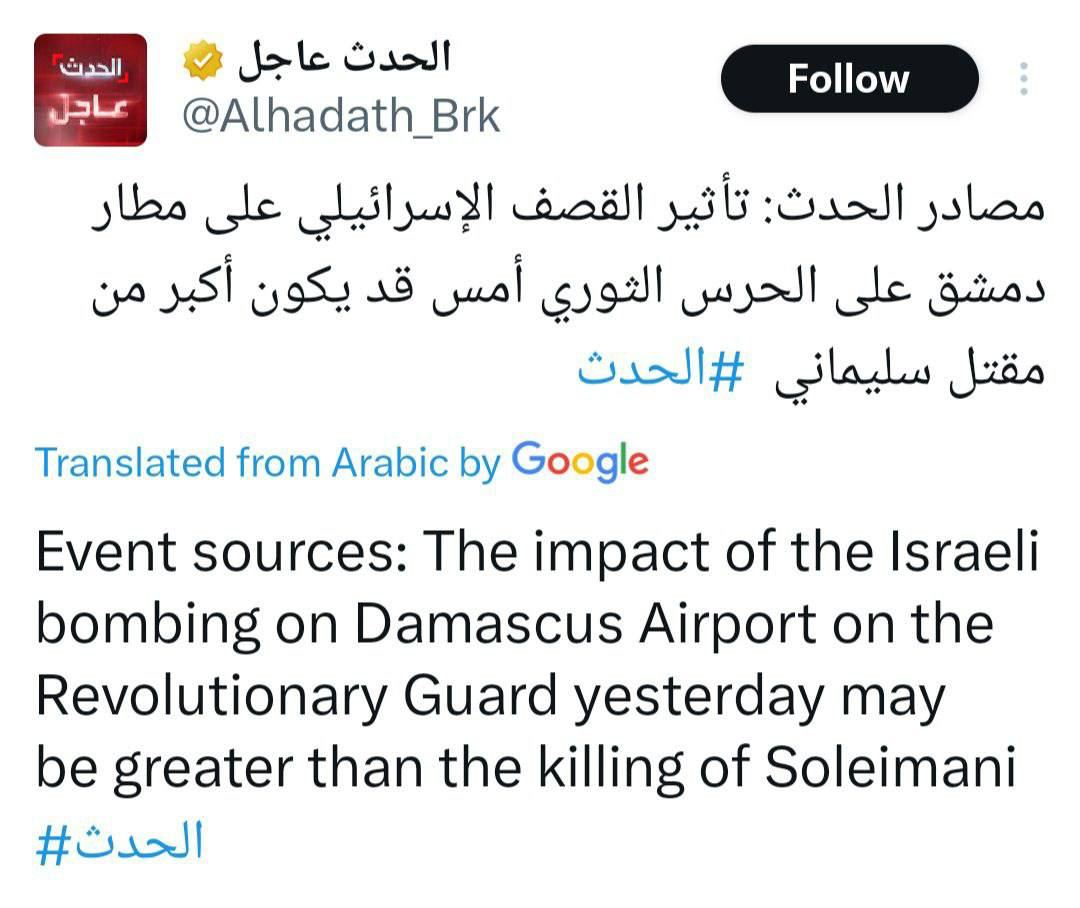The height and width of the screenshot is (908, 1080).
Task: Open the @Alhadath_Brk handle link
Action: [340, 118]
